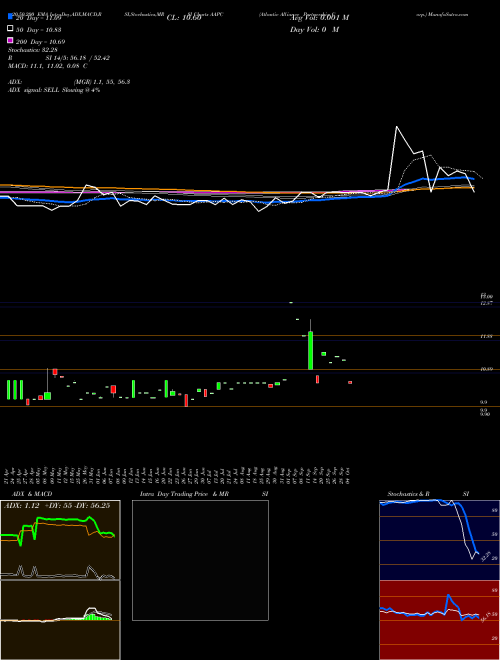This screenshot has width=500, height=660.
Task: Click the white price line spike peak
Action: 396,126
